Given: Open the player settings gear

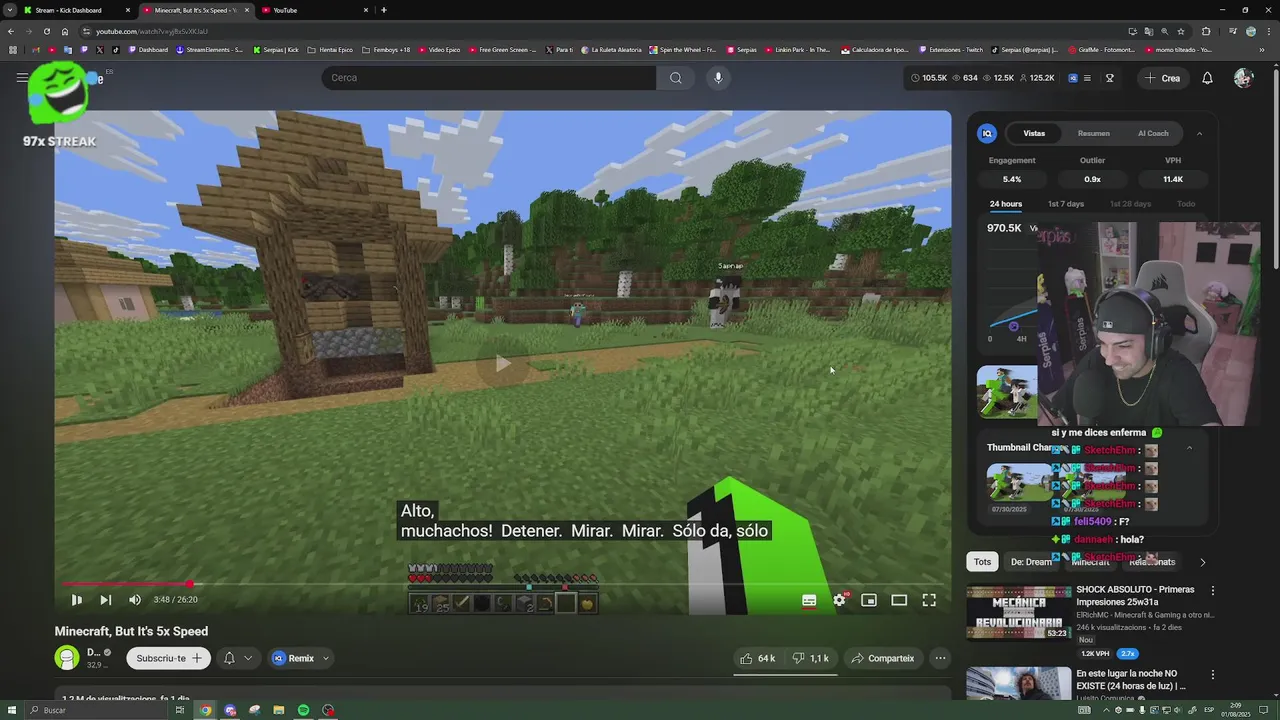Looking at the screenshot, I should pos(839,600).
